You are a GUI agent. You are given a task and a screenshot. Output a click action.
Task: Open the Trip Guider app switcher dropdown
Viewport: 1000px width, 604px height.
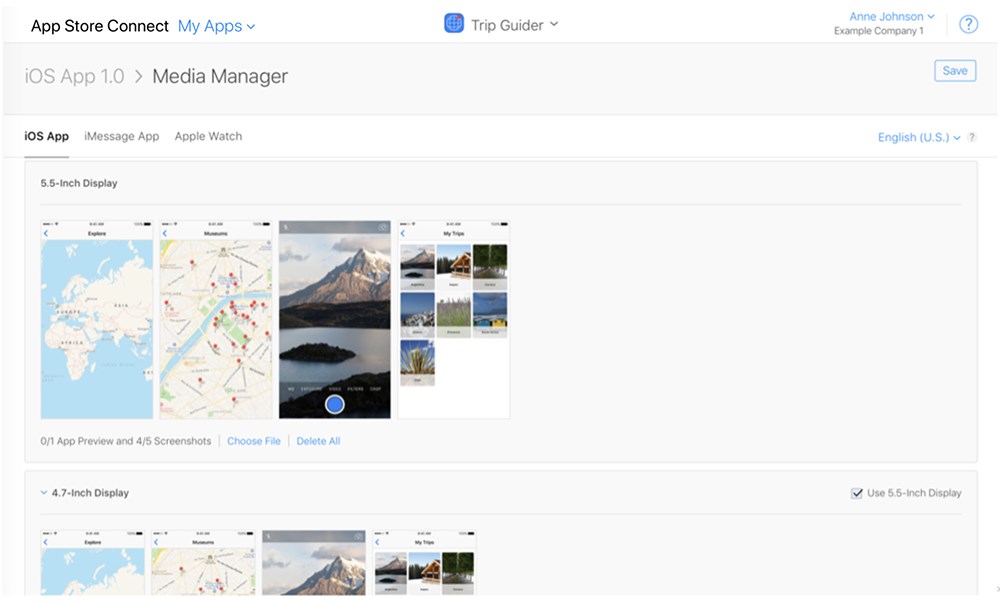pyautogui.click(x=514, y=25)
